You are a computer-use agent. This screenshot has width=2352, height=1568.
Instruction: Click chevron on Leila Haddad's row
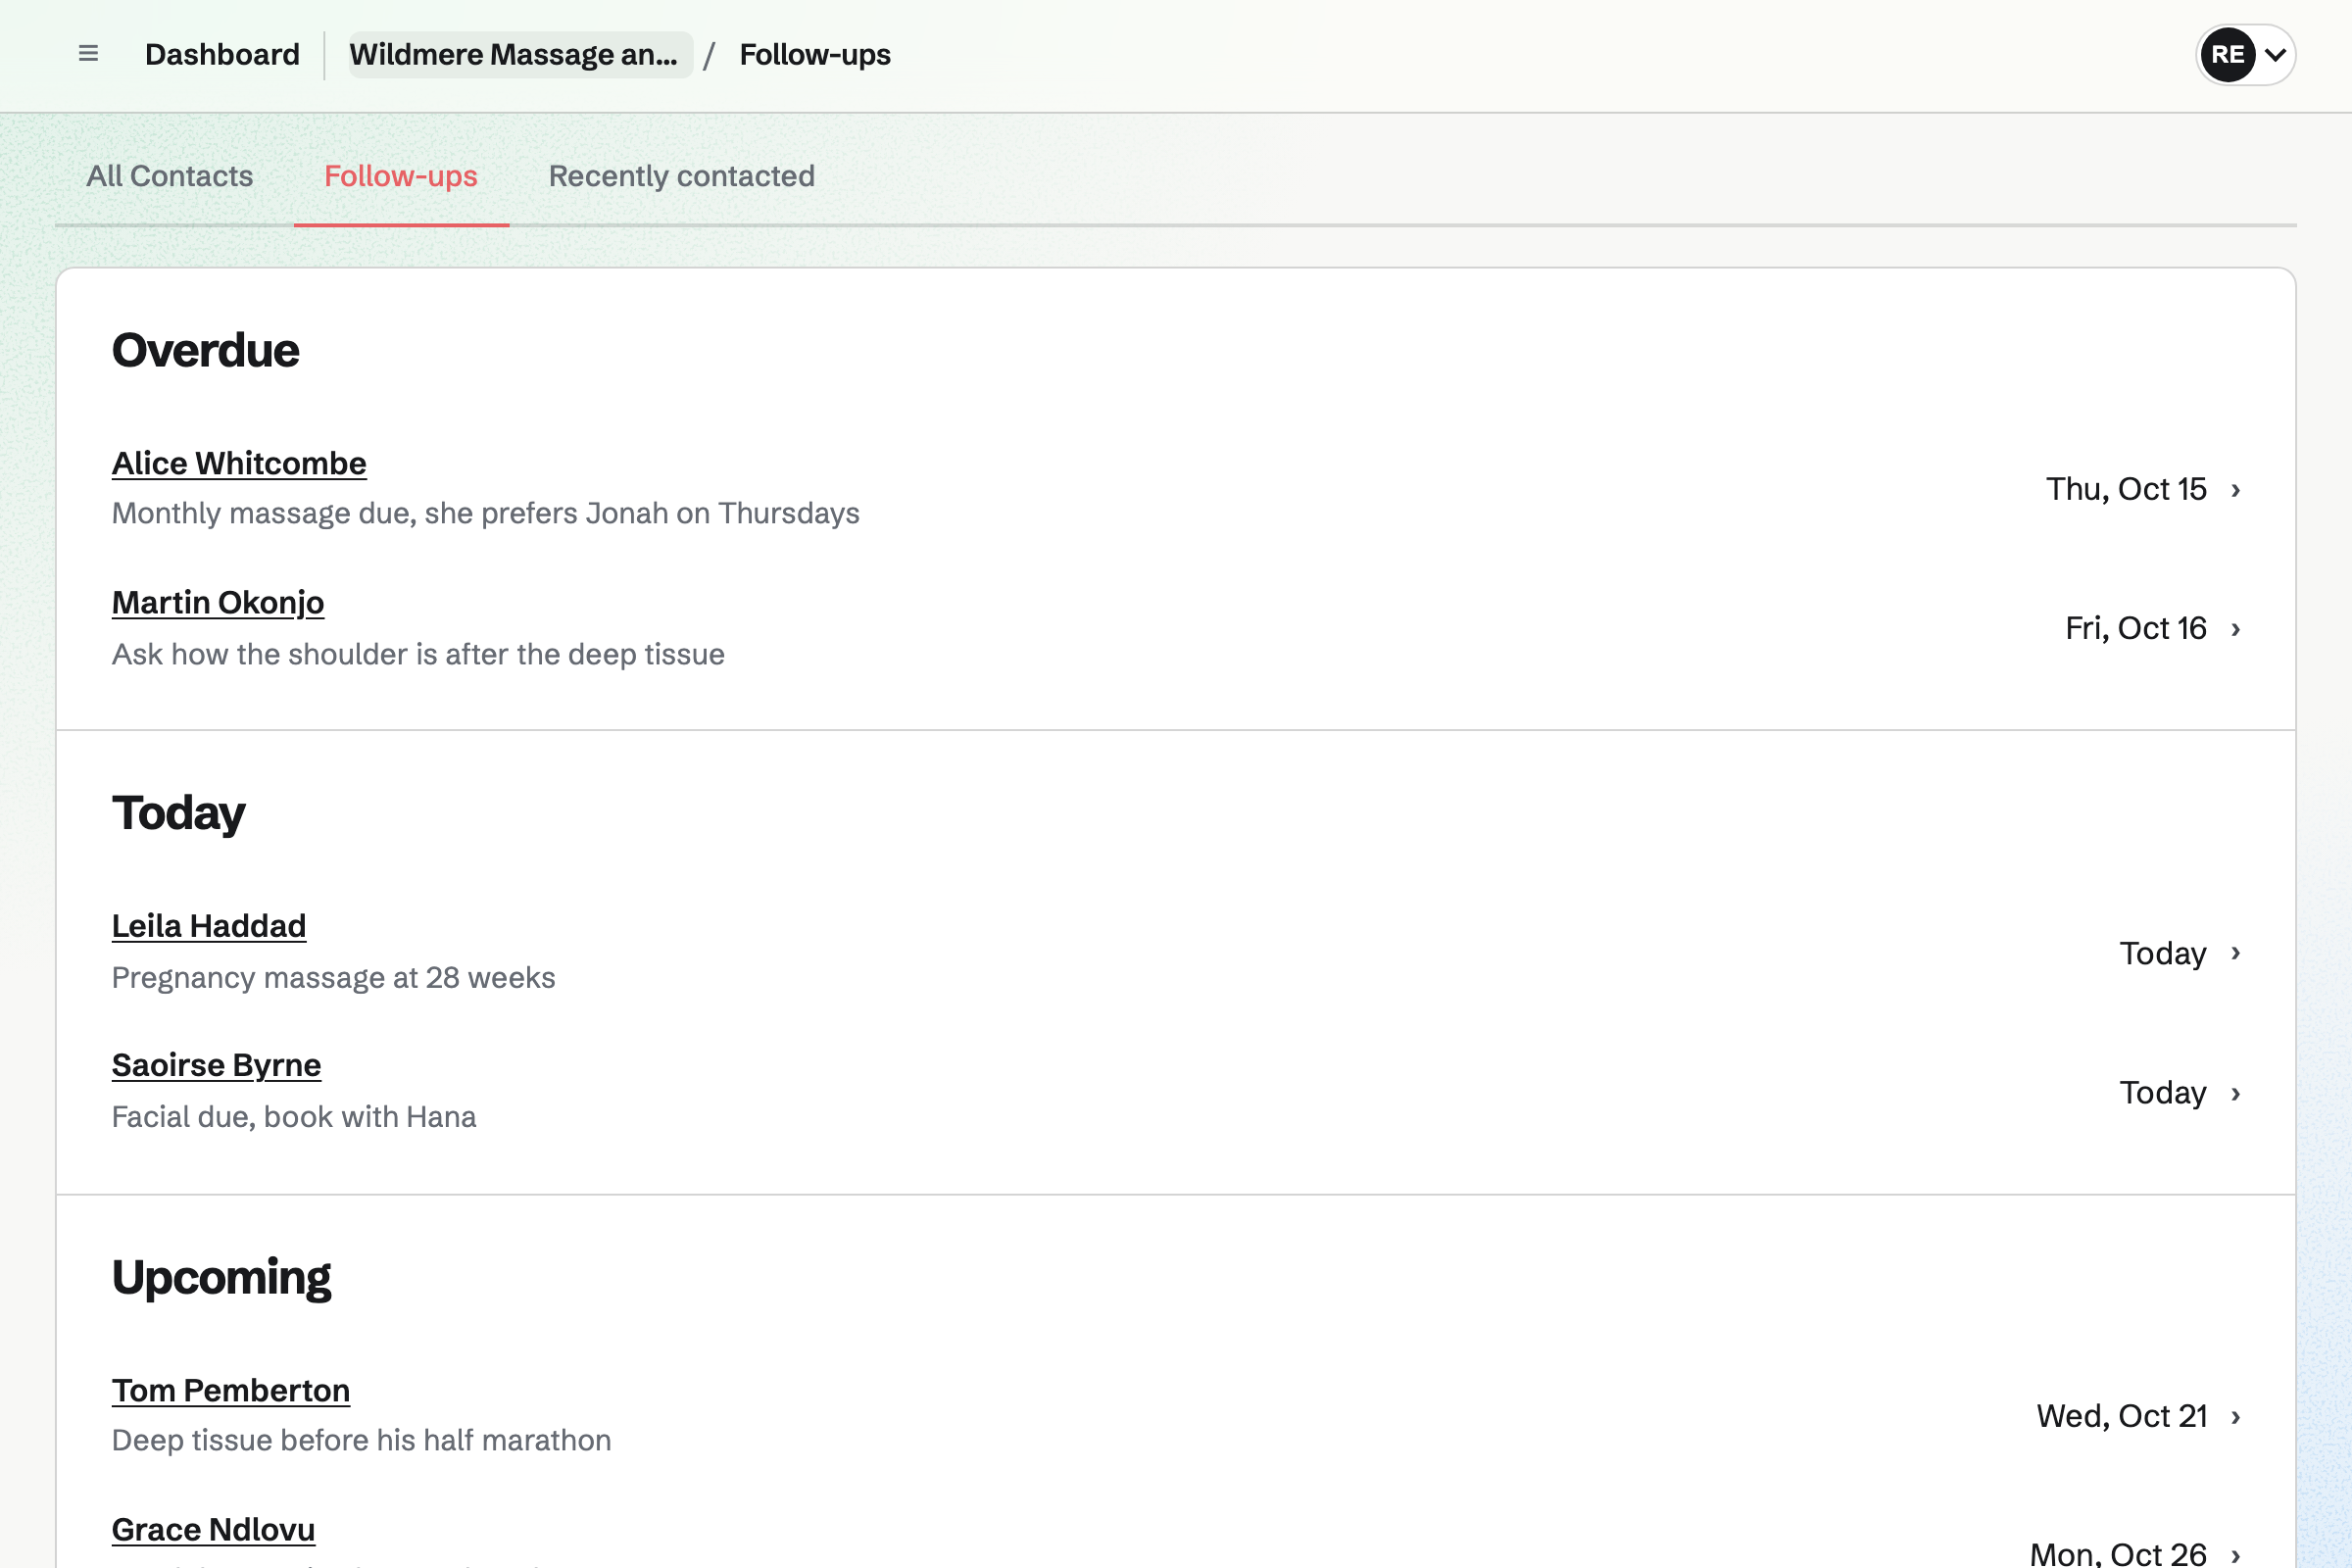tap(2236, 953)
